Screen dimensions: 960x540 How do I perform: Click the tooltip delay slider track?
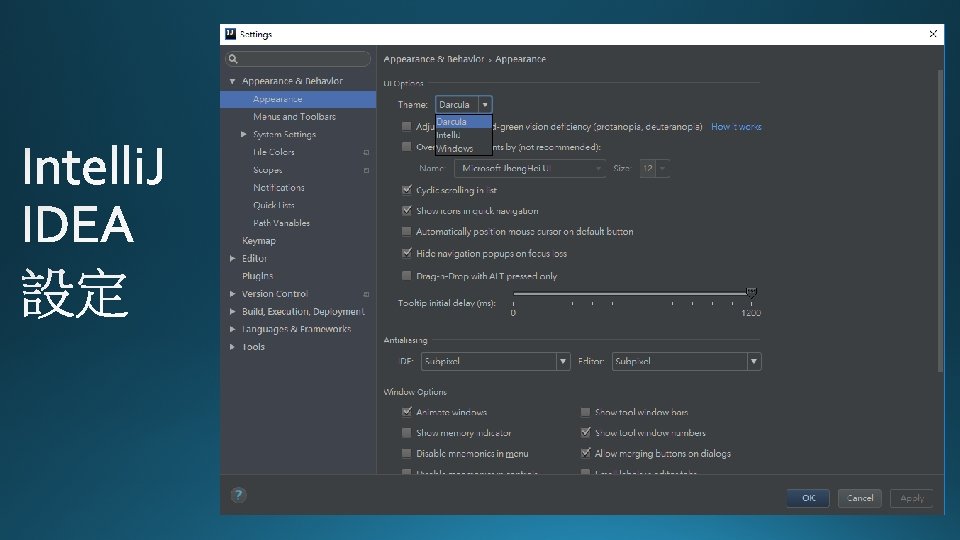pyautogui.click(x=631, y=294)
